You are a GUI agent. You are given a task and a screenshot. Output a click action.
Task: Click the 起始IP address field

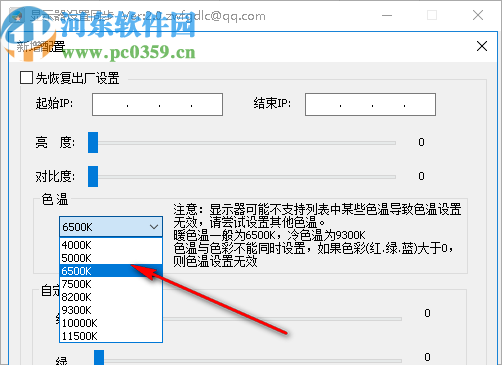click(157, 105)
